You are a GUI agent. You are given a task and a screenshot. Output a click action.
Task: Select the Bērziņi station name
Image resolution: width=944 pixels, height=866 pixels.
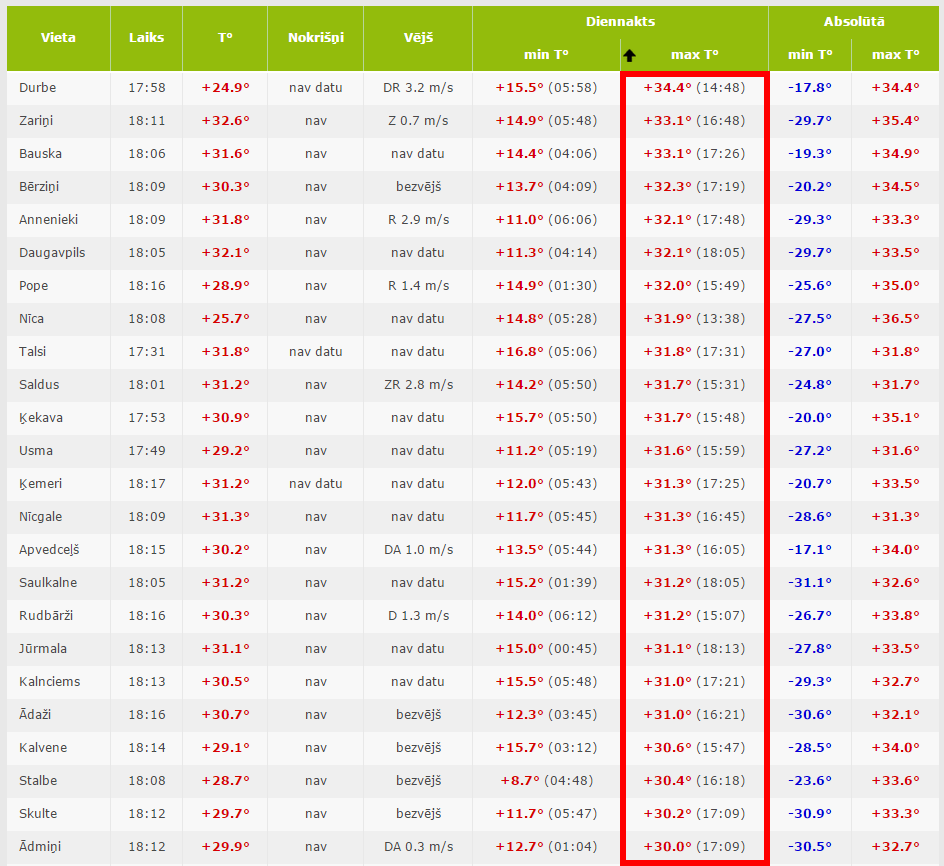pyautogui.click(x=39, y=187)
